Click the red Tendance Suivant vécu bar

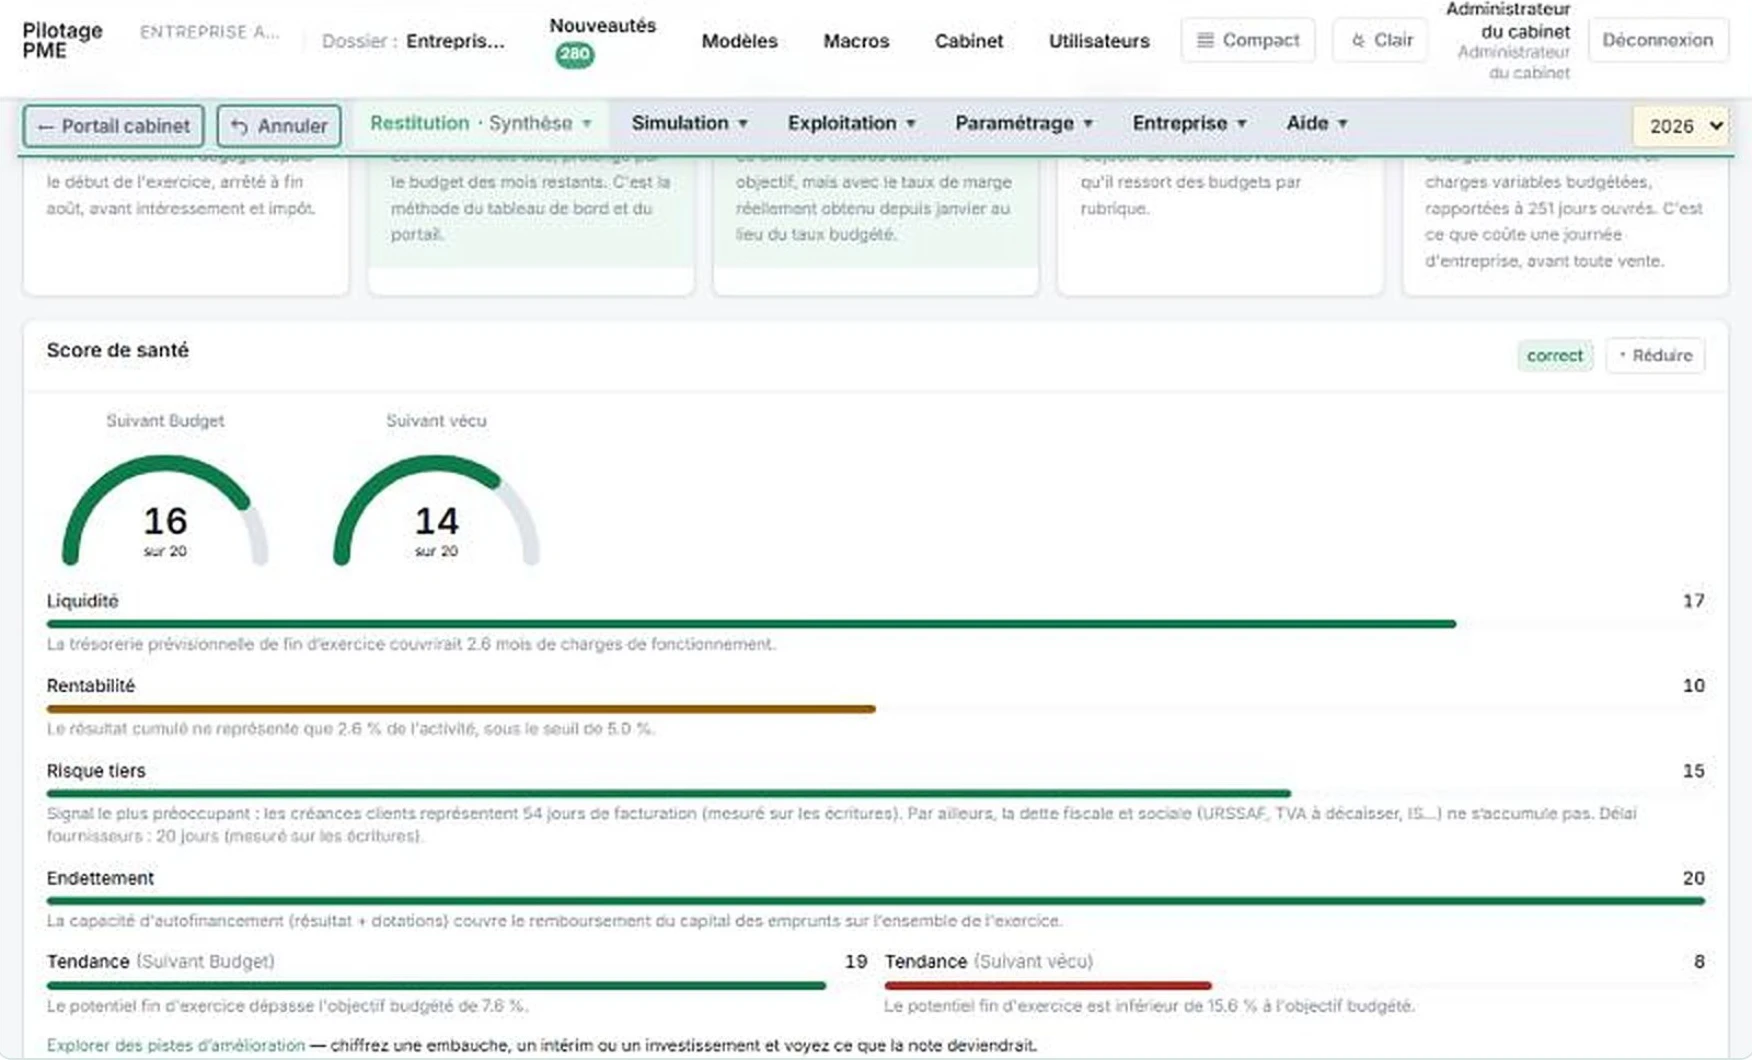(1047, 985)
